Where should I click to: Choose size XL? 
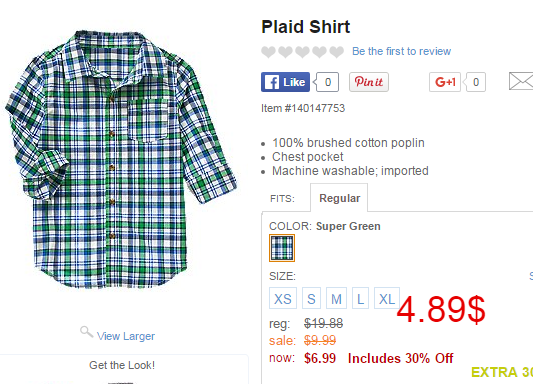coord(387,298)
